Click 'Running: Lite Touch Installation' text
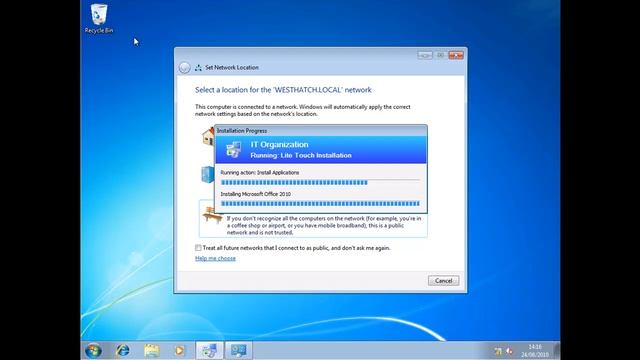The width and height of the screenshot is (640, 360). click(x=301, y=156)
